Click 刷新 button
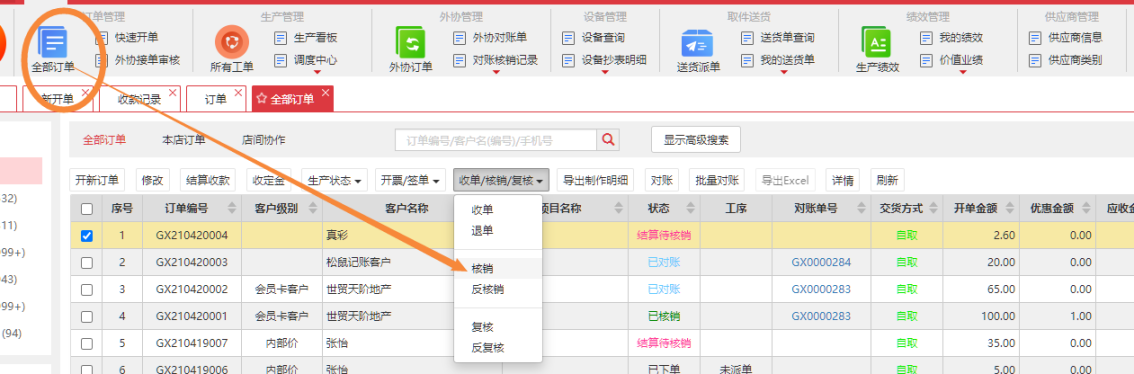This screenshot has width=1134, height=374. 887,180
